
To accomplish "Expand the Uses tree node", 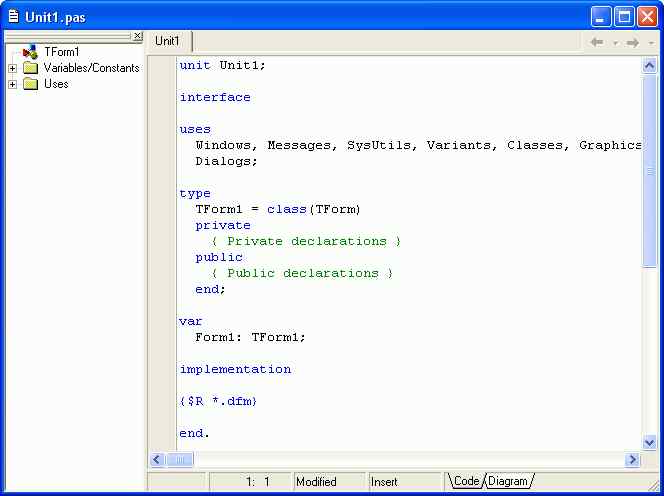I will (x=12, y=84).
